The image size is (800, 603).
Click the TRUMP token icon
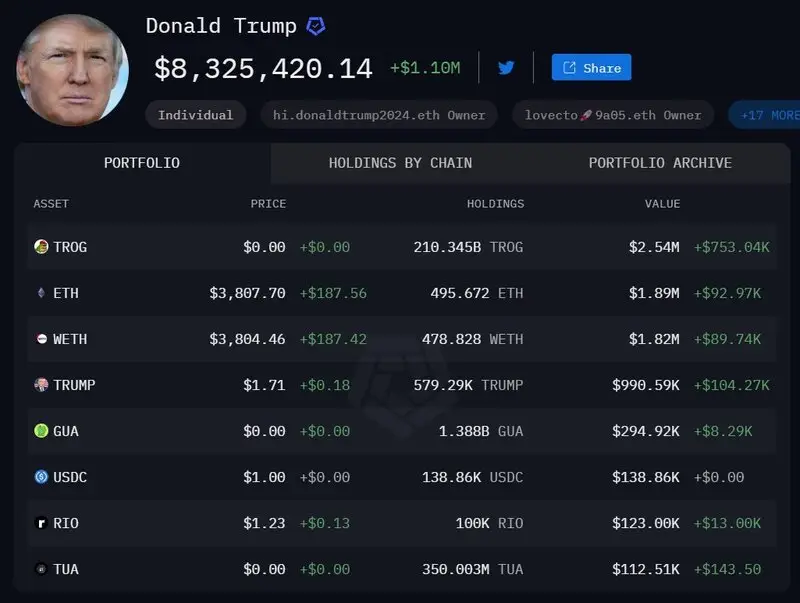[41, 385]
